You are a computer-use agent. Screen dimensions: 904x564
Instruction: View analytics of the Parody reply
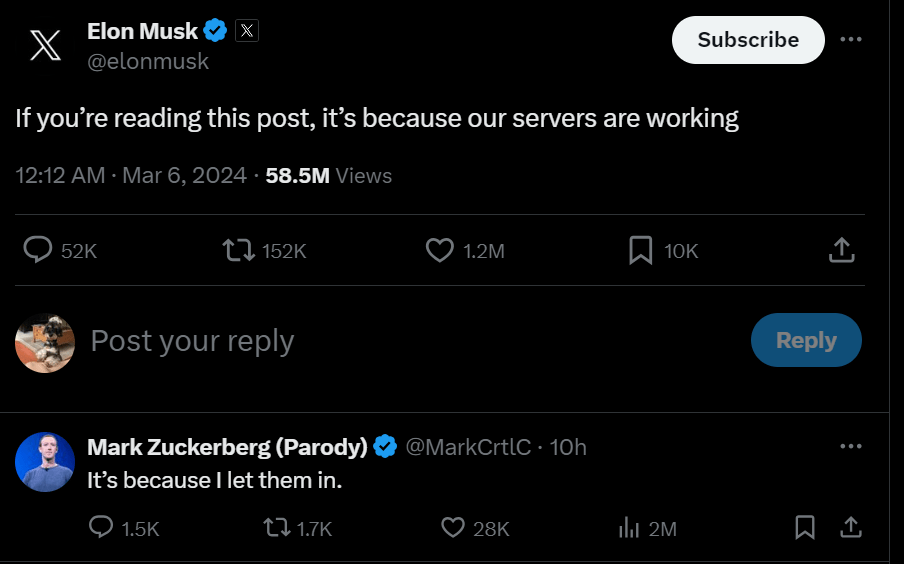(629, 527)
